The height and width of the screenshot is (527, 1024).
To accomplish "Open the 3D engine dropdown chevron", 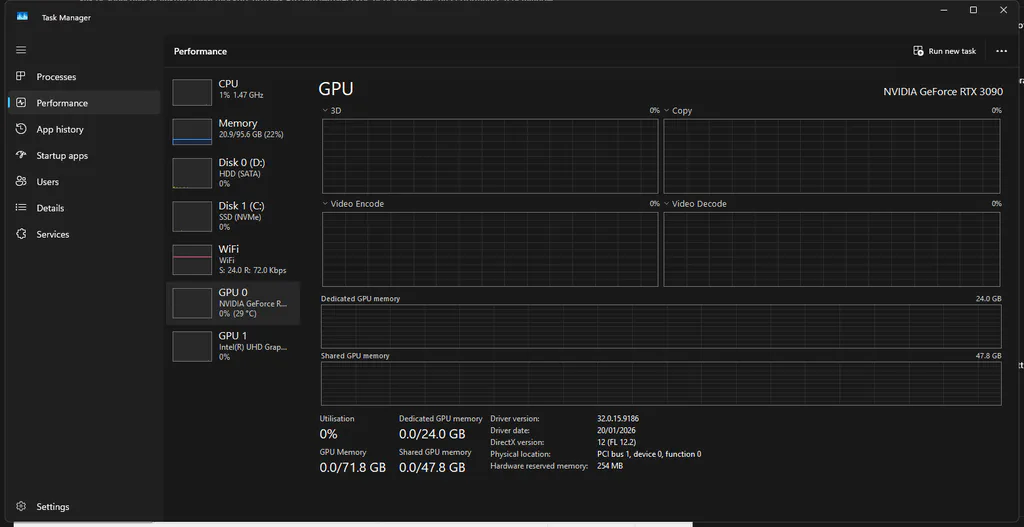I will pos(325,110).
